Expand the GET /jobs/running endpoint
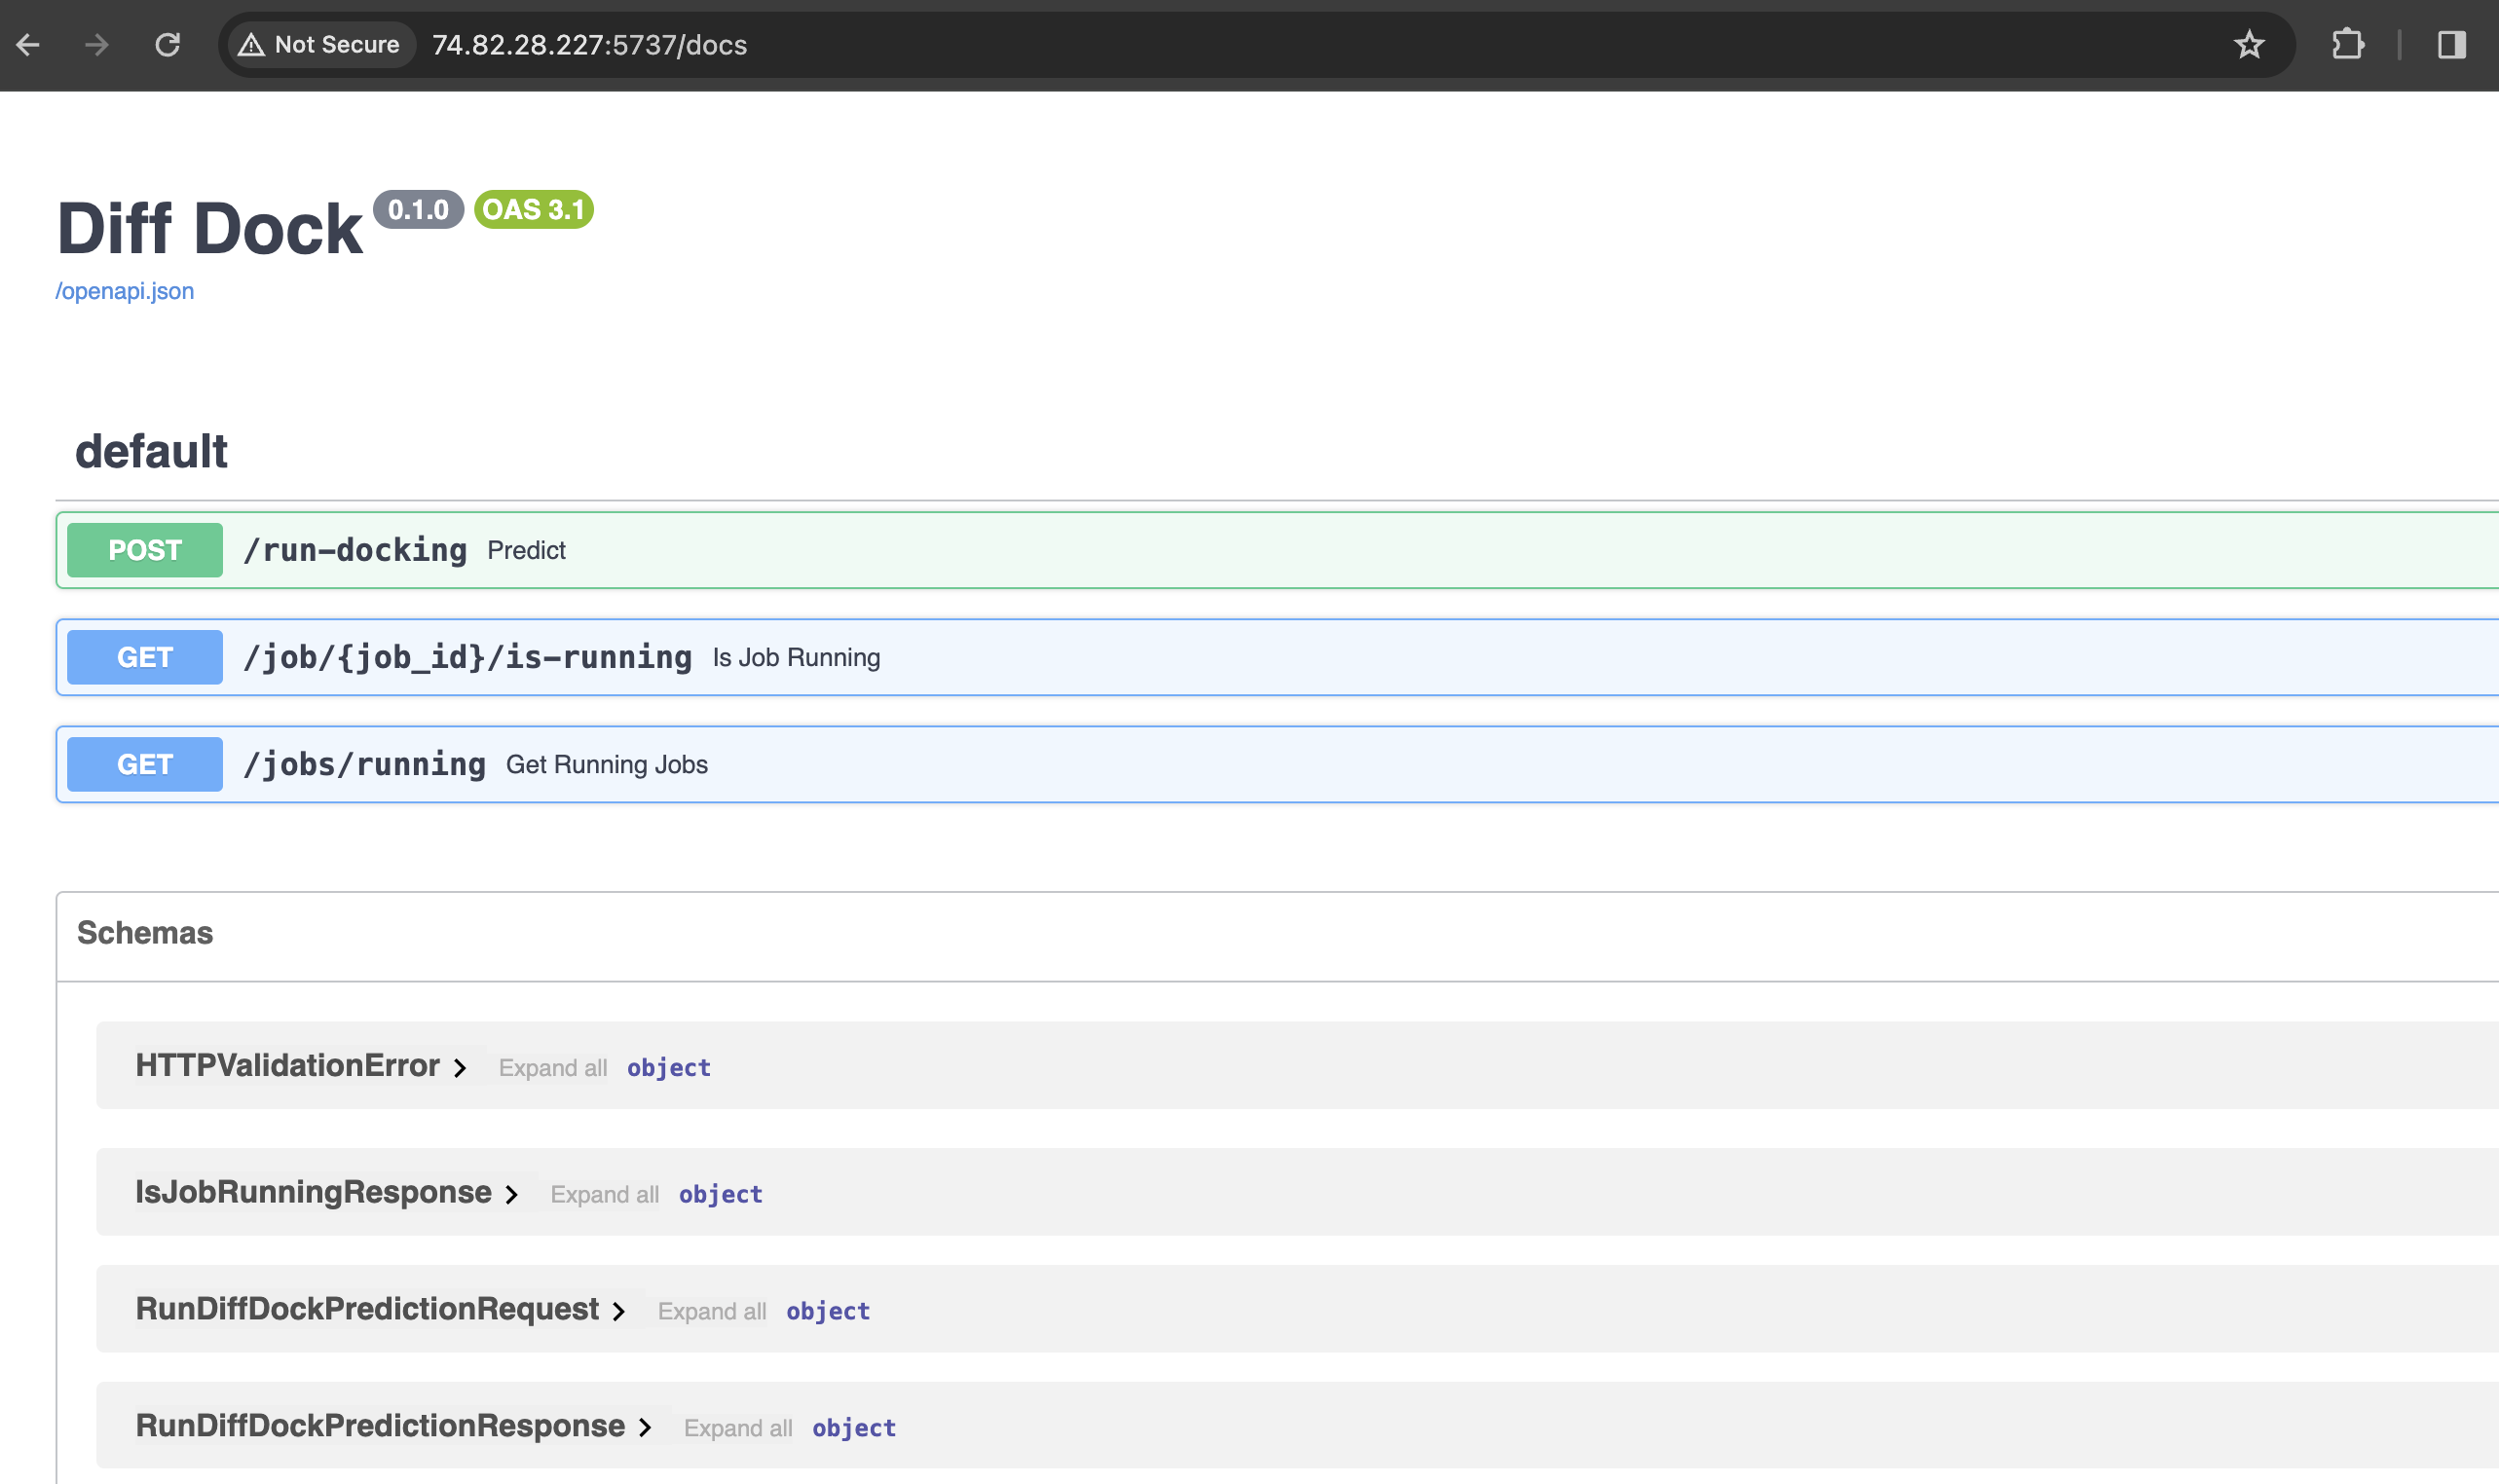 pos(364,764)
